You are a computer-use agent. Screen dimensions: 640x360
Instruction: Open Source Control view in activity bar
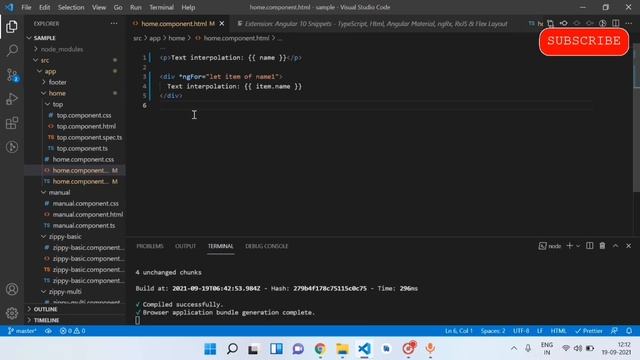coord(12,75)
